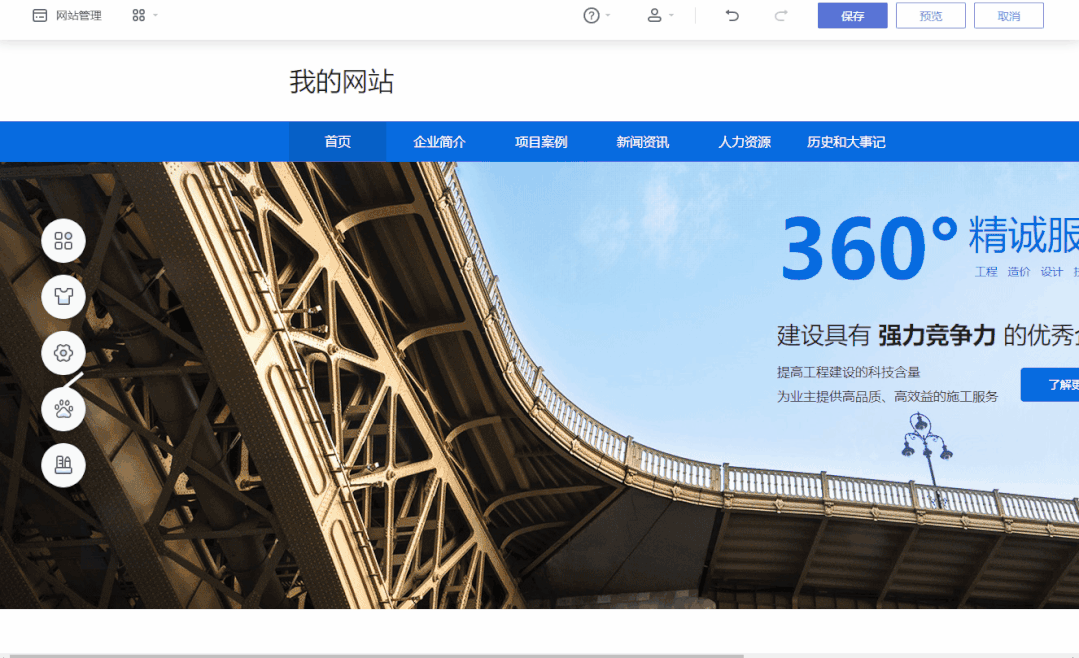This screenshot has width=1079, height=658.
Task: Click the 预览 (Preview) button
Action: click(x=930, y=15)
